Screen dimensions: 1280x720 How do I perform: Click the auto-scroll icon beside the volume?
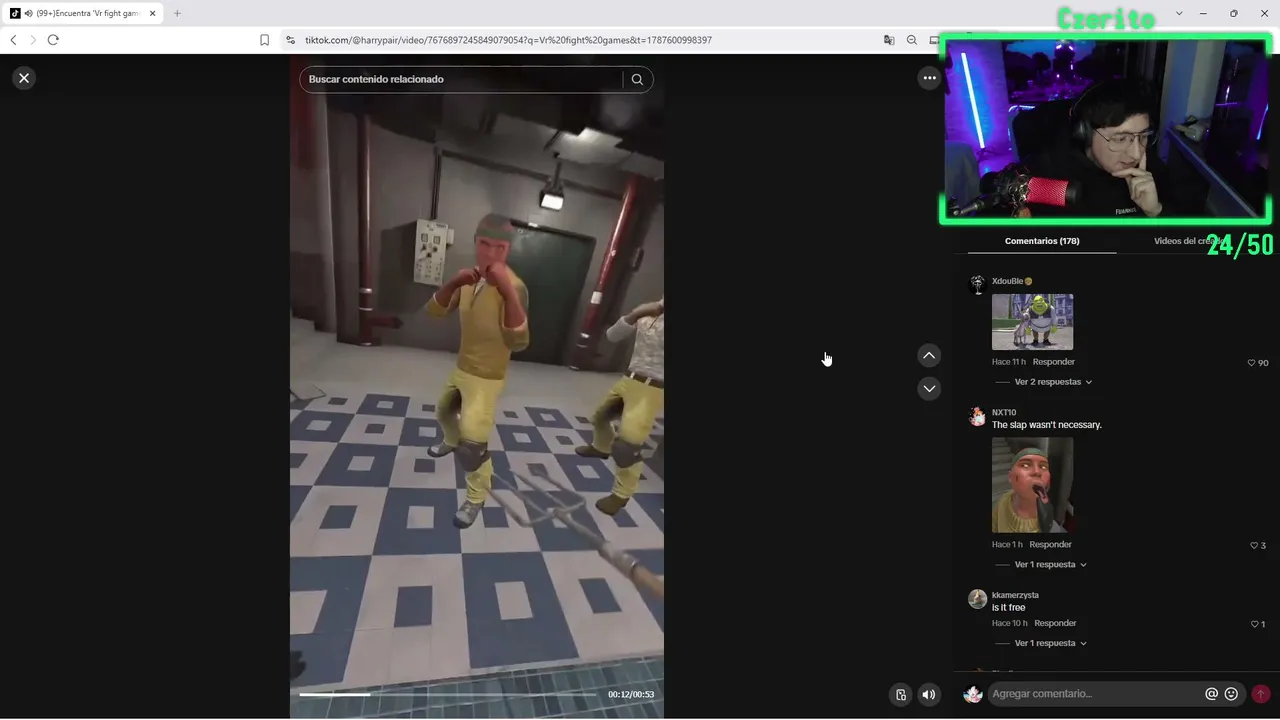(x=901, y=694)
